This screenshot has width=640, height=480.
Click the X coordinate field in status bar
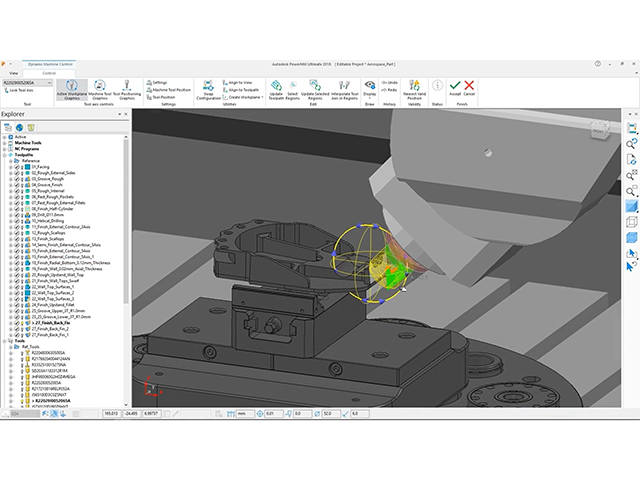point(110,412)
